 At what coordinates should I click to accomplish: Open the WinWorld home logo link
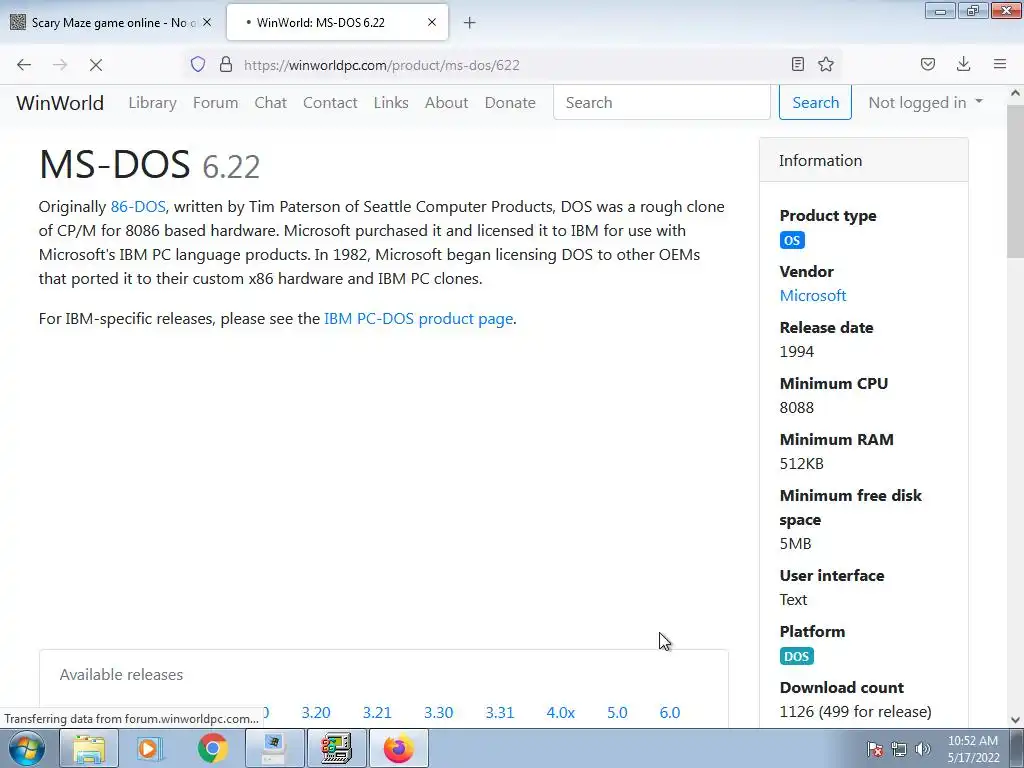point(60,103)
